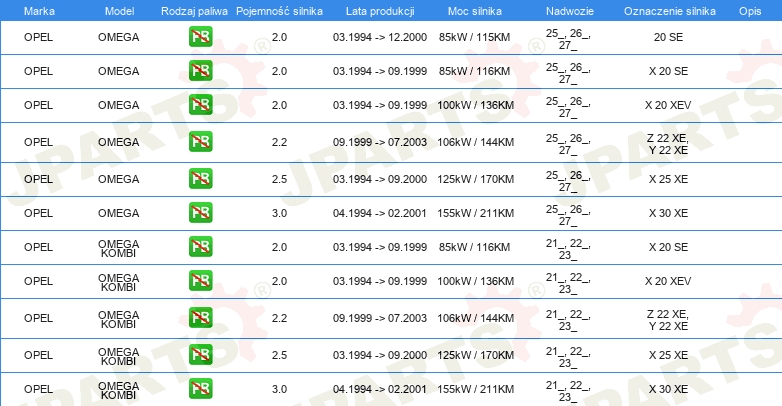Select the 03.1994 -> 12.2000 production years cell

[x=380, y=37]
